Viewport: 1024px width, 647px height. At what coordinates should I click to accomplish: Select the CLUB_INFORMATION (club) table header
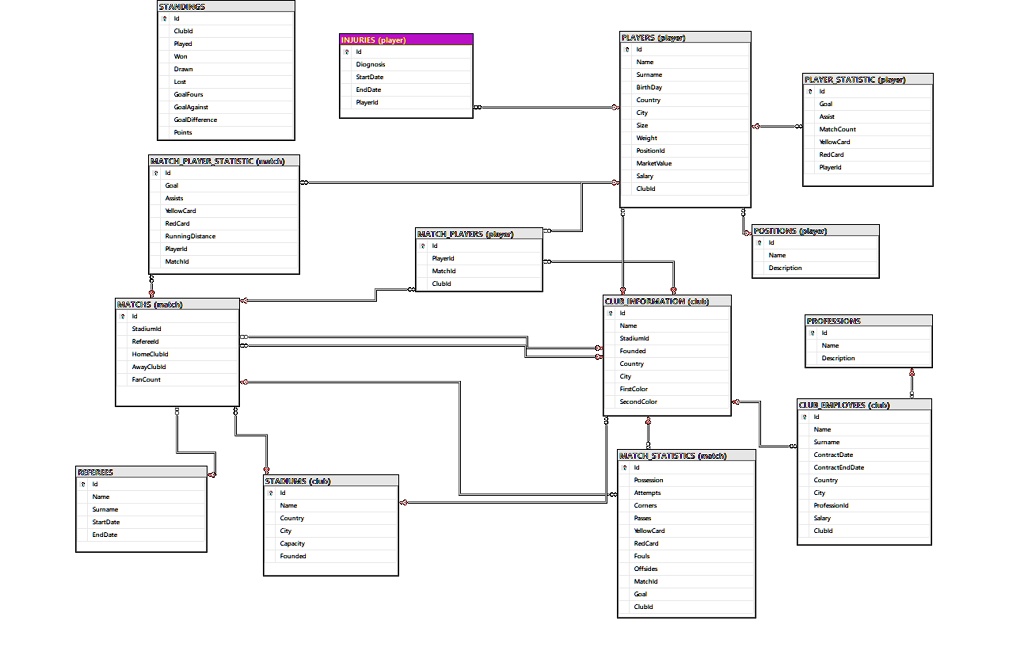click(x=667, y=302)
